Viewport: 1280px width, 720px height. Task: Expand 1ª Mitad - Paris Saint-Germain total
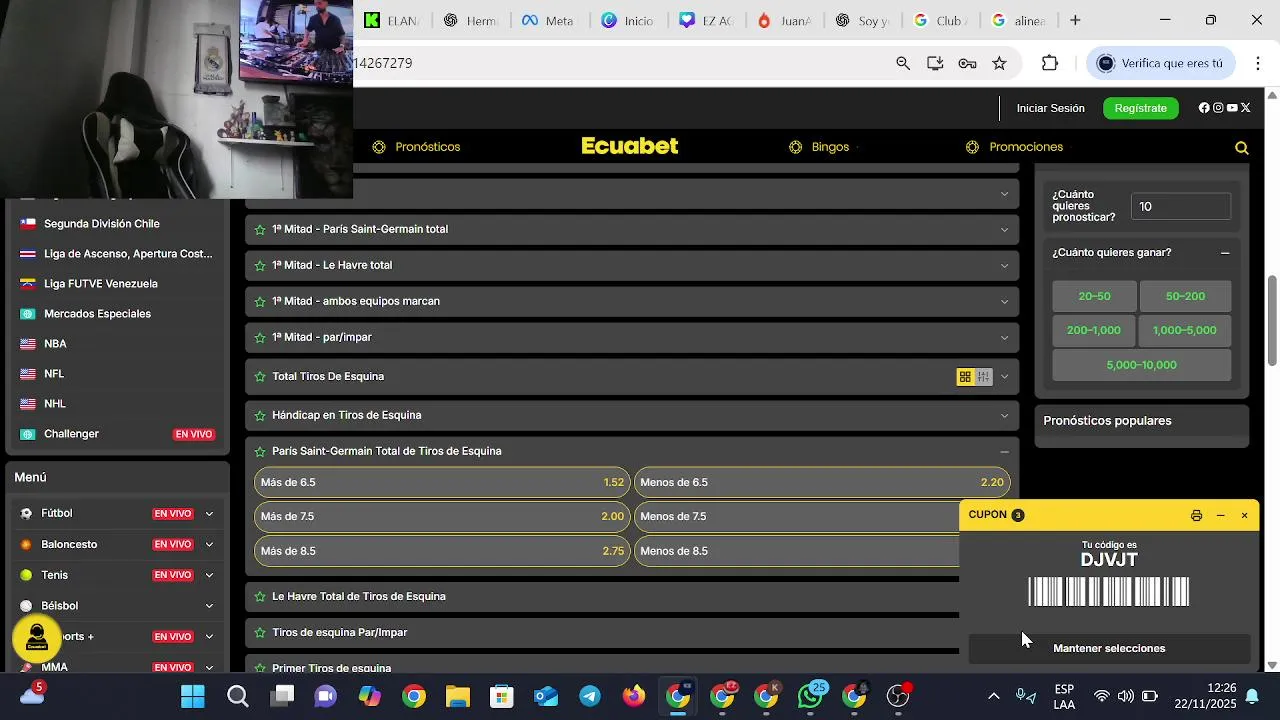point(1004,230)
